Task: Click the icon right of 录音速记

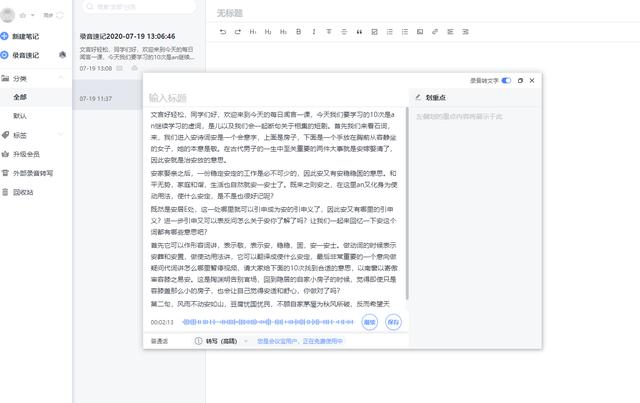Action: (62, 54)
